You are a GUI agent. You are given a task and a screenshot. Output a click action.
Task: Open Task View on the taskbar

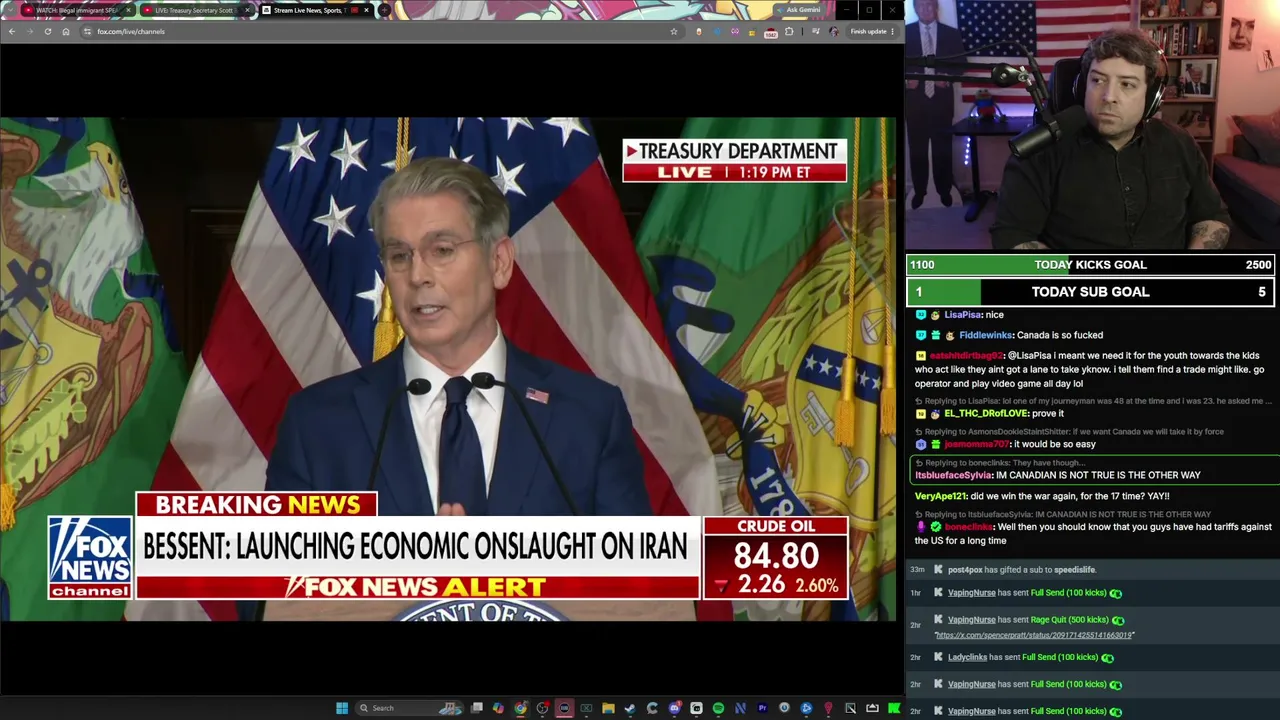[477, 708]
